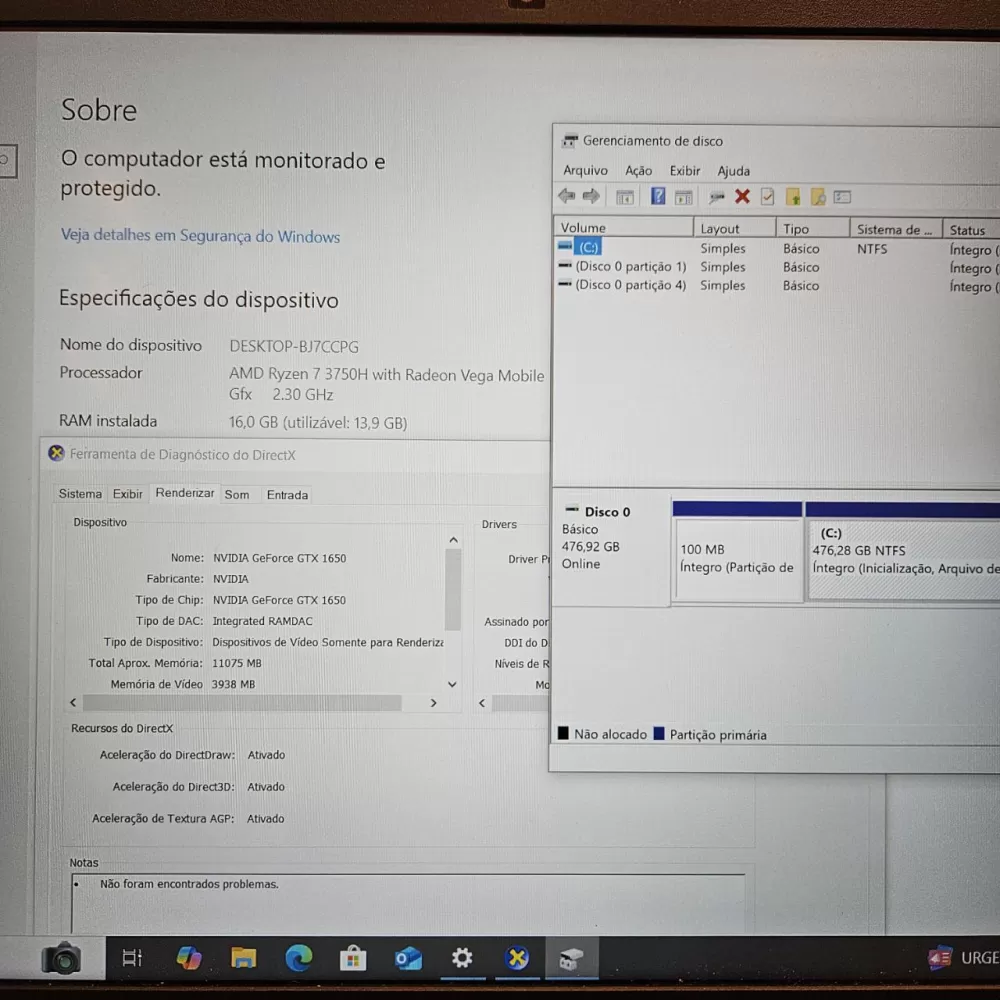This screenshot has width=1000, height=1000.
Task: Toggle the action pane toolbar icon
Action: [x=684, y=197]
